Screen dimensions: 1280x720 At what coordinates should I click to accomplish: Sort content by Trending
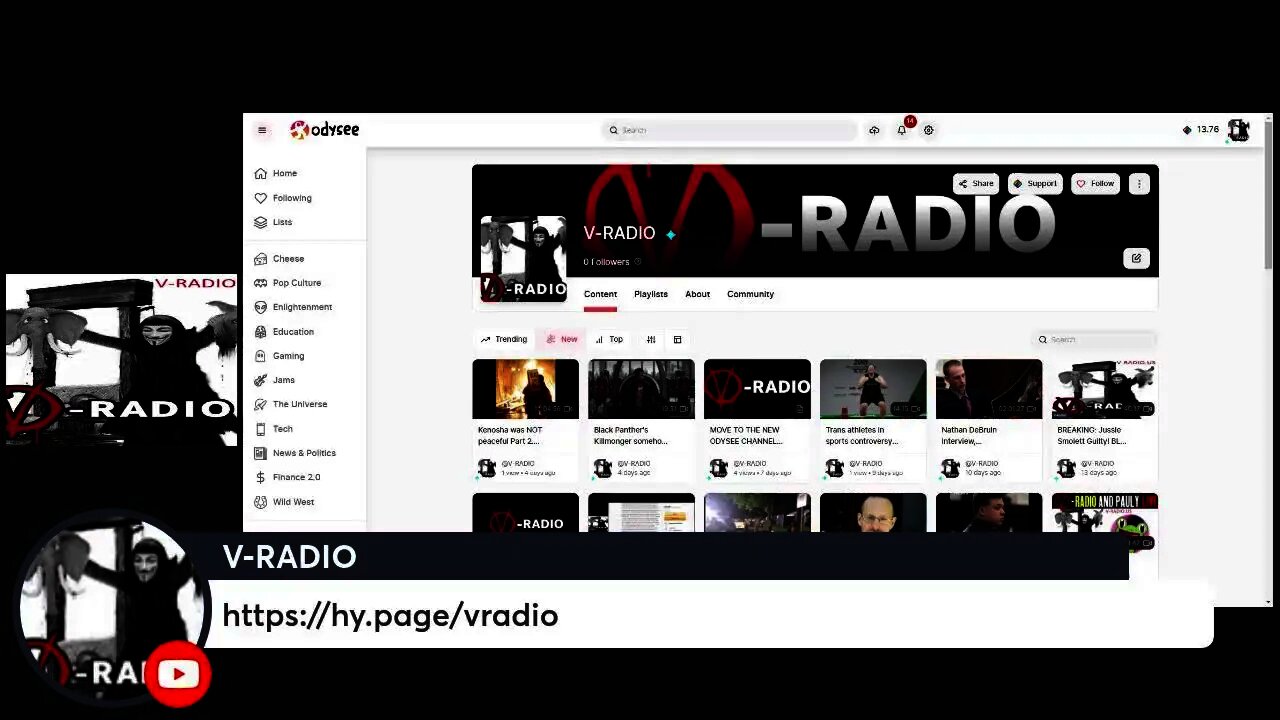tap(503, 339)
